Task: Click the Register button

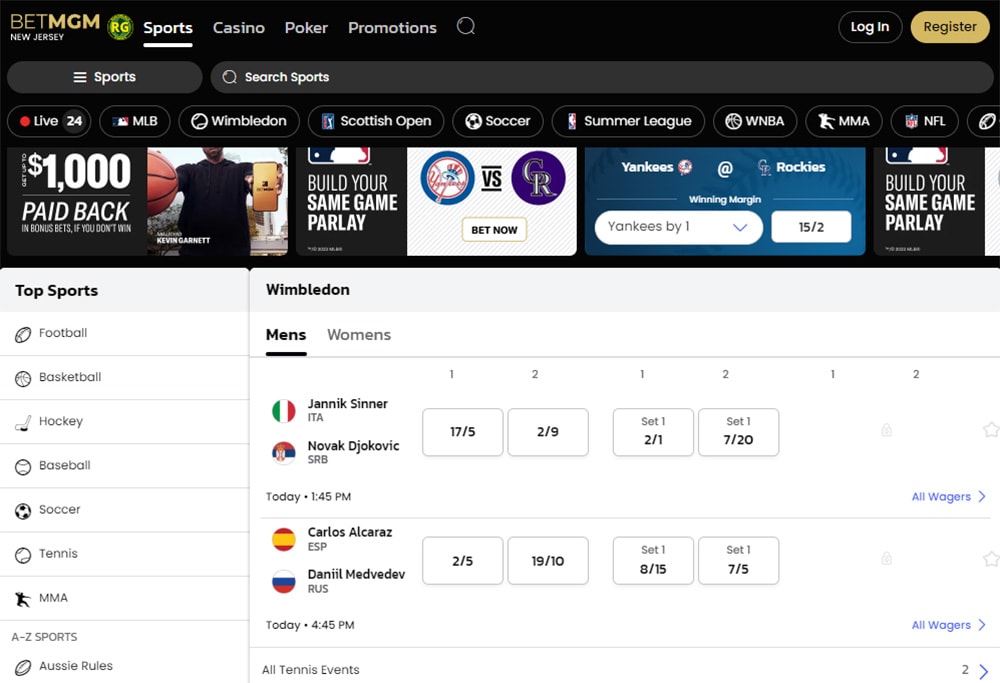Action: [950, 27]
